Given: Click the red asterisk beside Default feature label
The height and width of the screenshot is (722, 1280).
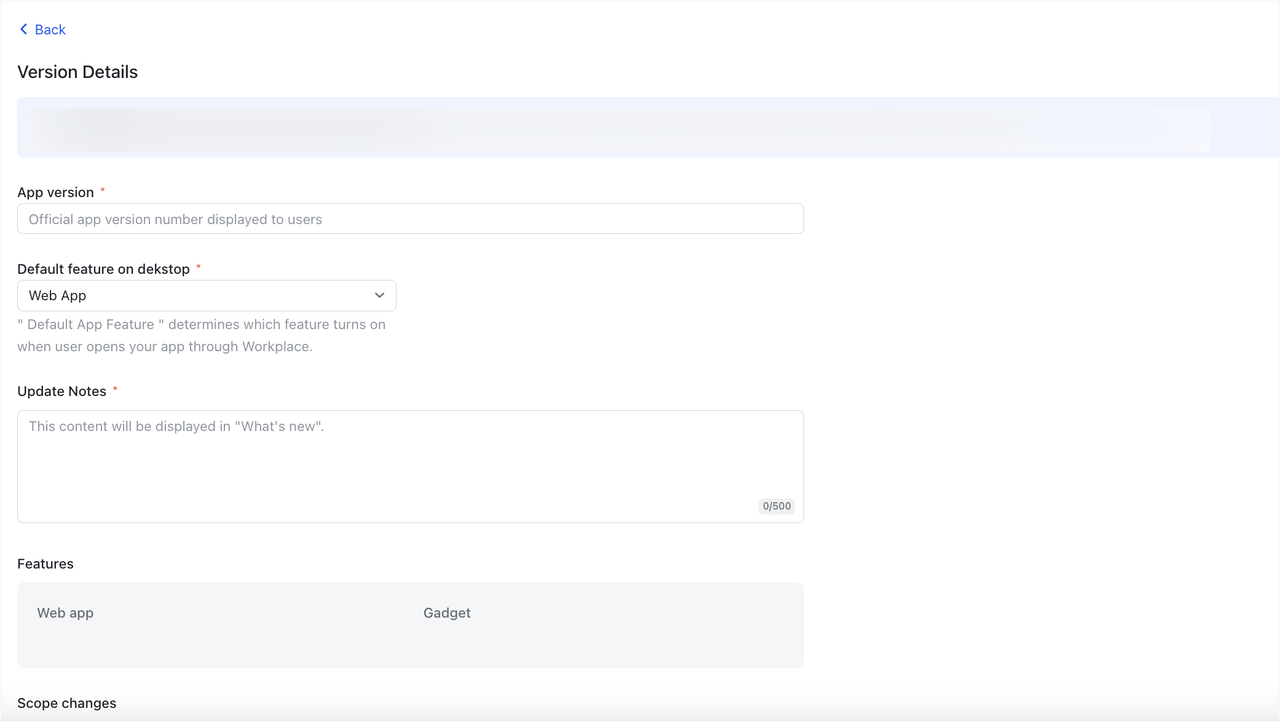Looking at the screenshot, I should coord(198,268).
